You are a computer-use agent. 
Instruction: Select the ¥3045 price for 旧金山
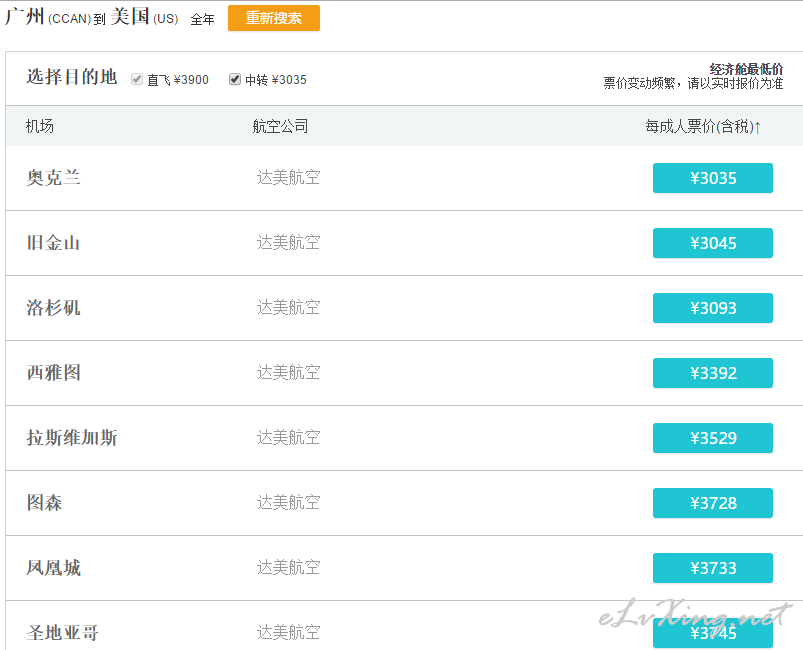tap(712, 243)
